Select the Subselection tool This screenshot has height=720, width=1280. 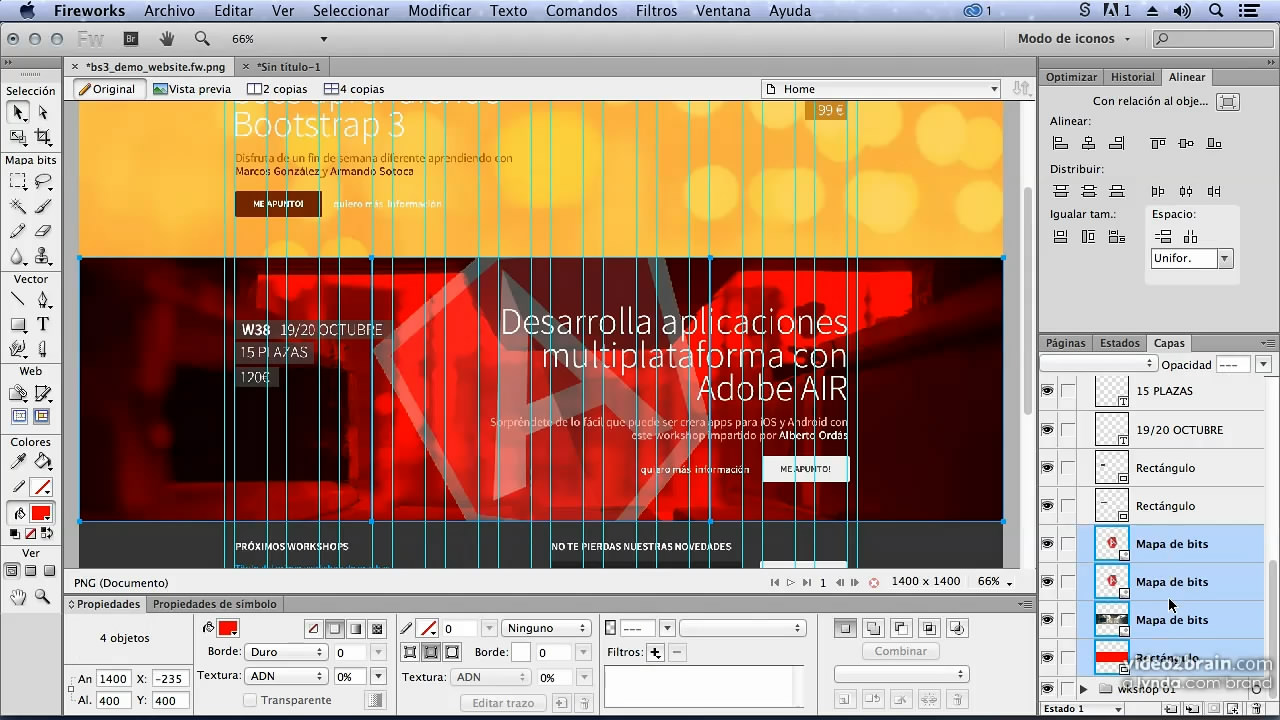coord(43,112)
